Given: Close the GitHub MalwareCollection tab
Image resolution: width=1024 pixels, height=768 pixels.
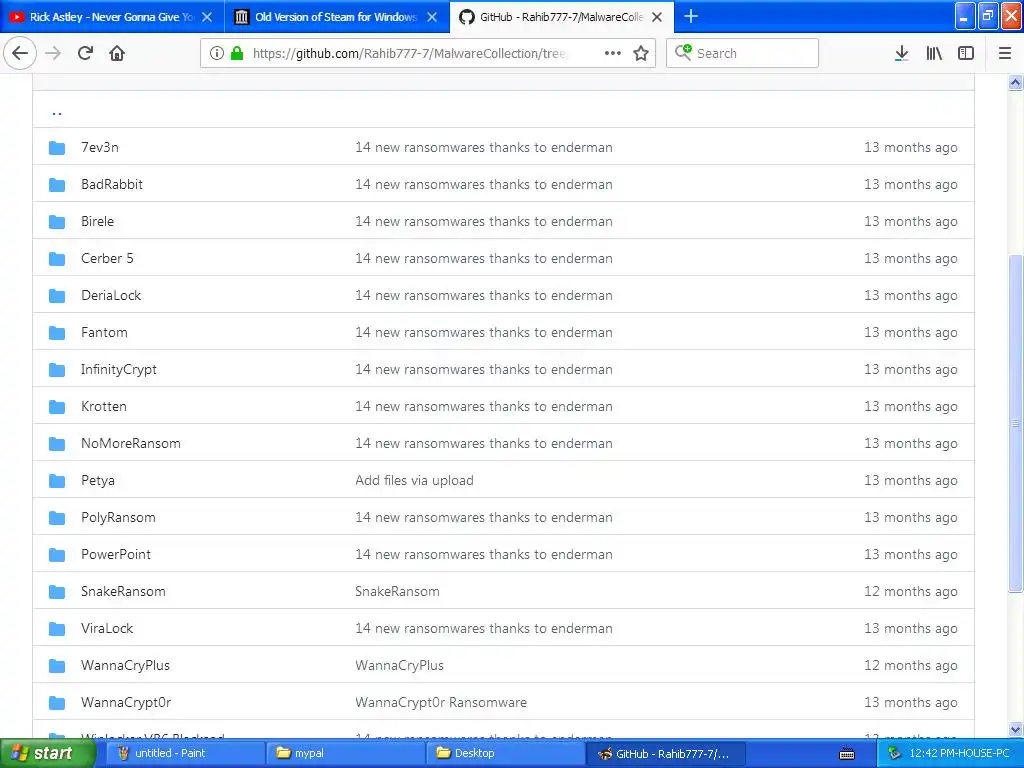Looking at the screenshot, I should coord(657,17).
